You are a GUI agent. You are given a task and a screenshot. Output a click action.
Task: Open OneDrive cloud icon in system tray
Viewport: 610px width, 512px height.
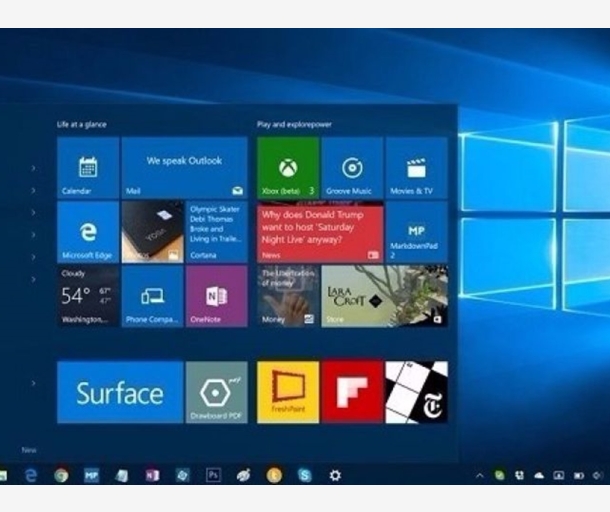[x=539, y=475]
